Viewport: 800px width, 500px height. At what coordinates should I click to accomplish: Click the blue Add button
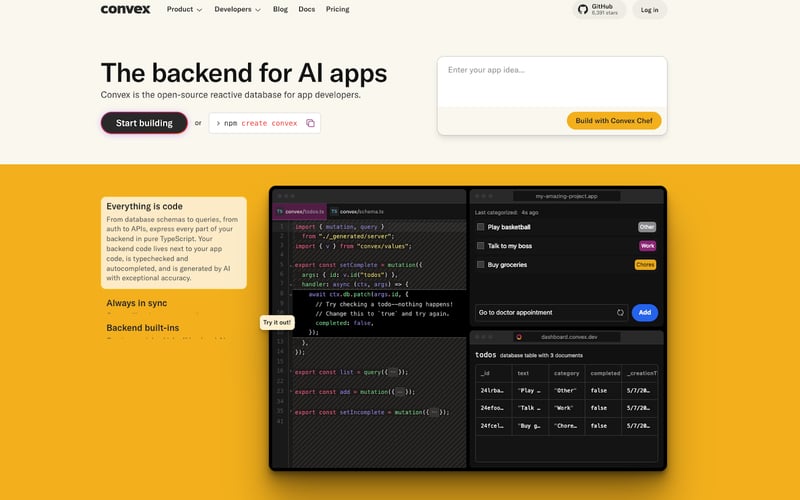pyautogui.click(x=645, y=312)
